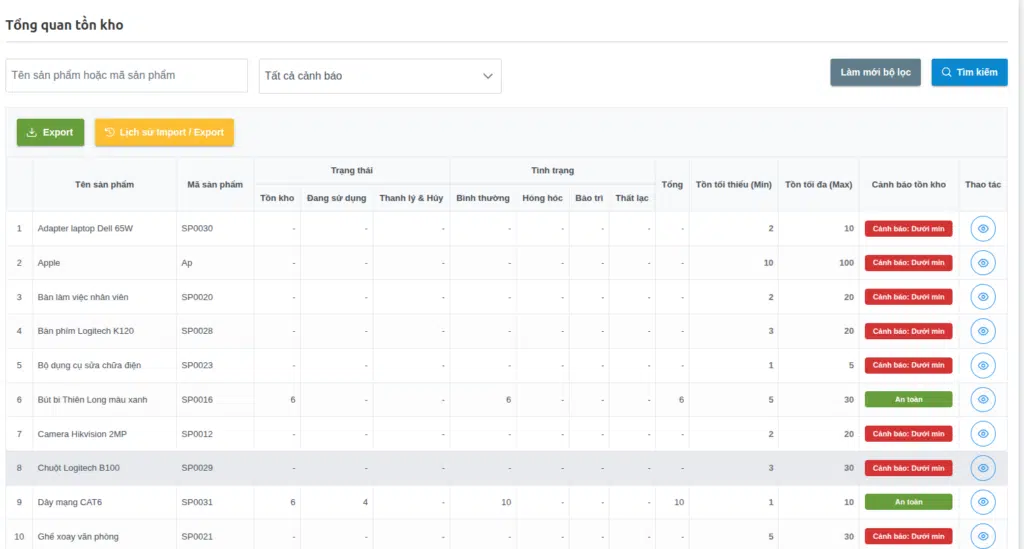1024x549 pixels.
Task: Click the Tên sản phẩm column header
Action: pyautogui.click(x=104, y=185)
